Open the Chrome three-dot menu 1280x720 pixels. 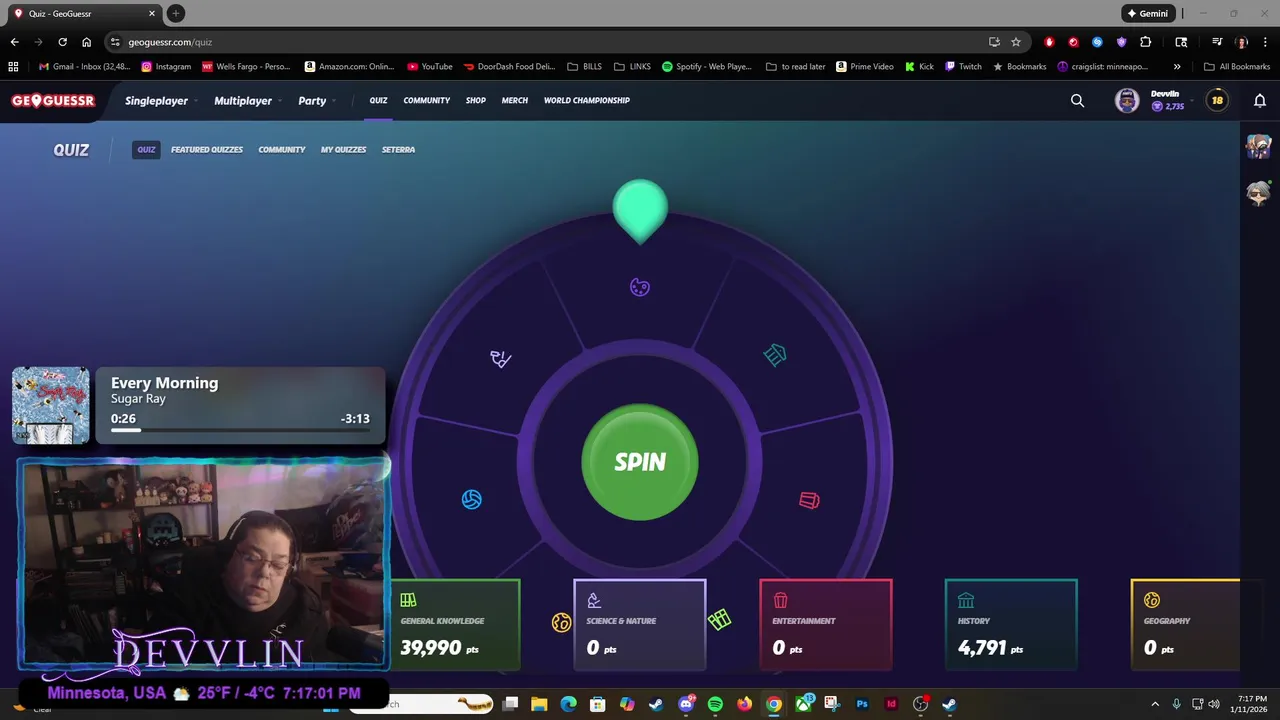pos(1264,42)
